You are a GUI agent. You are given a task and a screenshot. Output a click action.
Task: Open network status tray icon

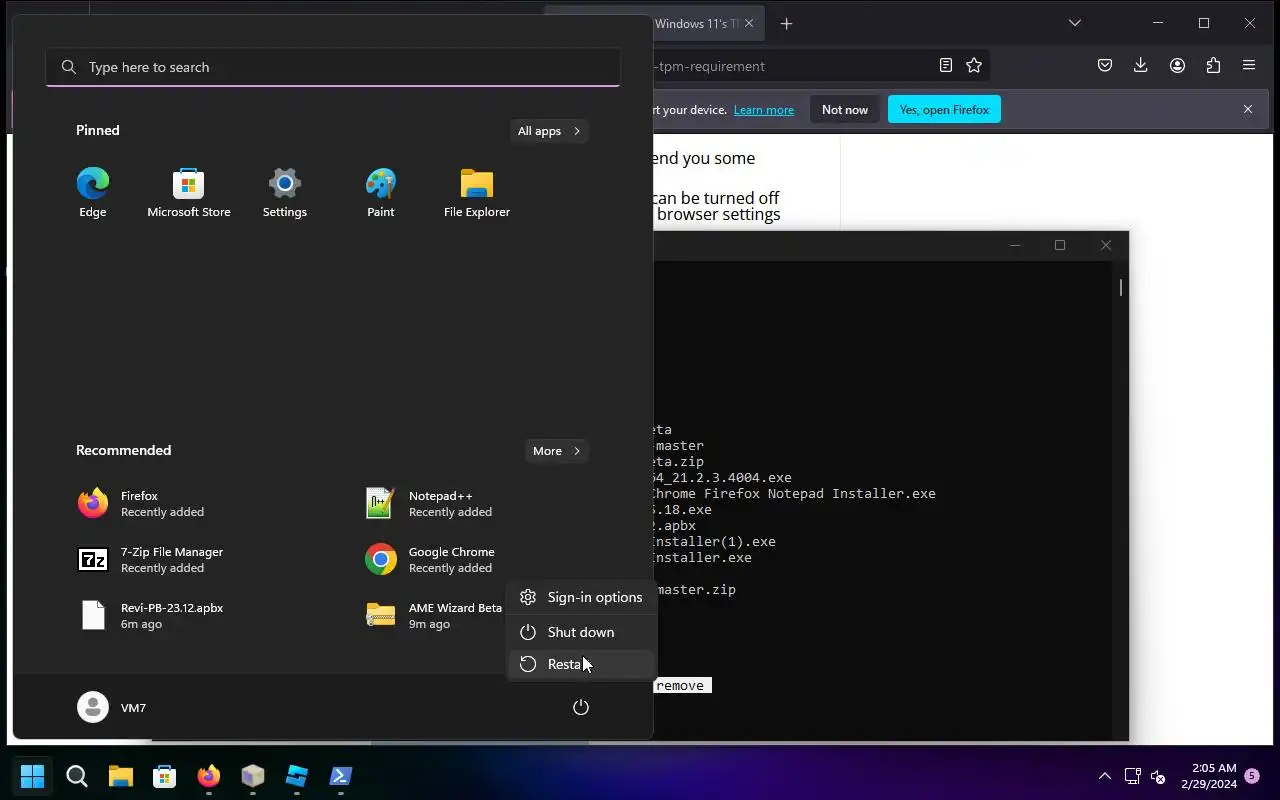pyautogui.click(x=1132, y=776)
